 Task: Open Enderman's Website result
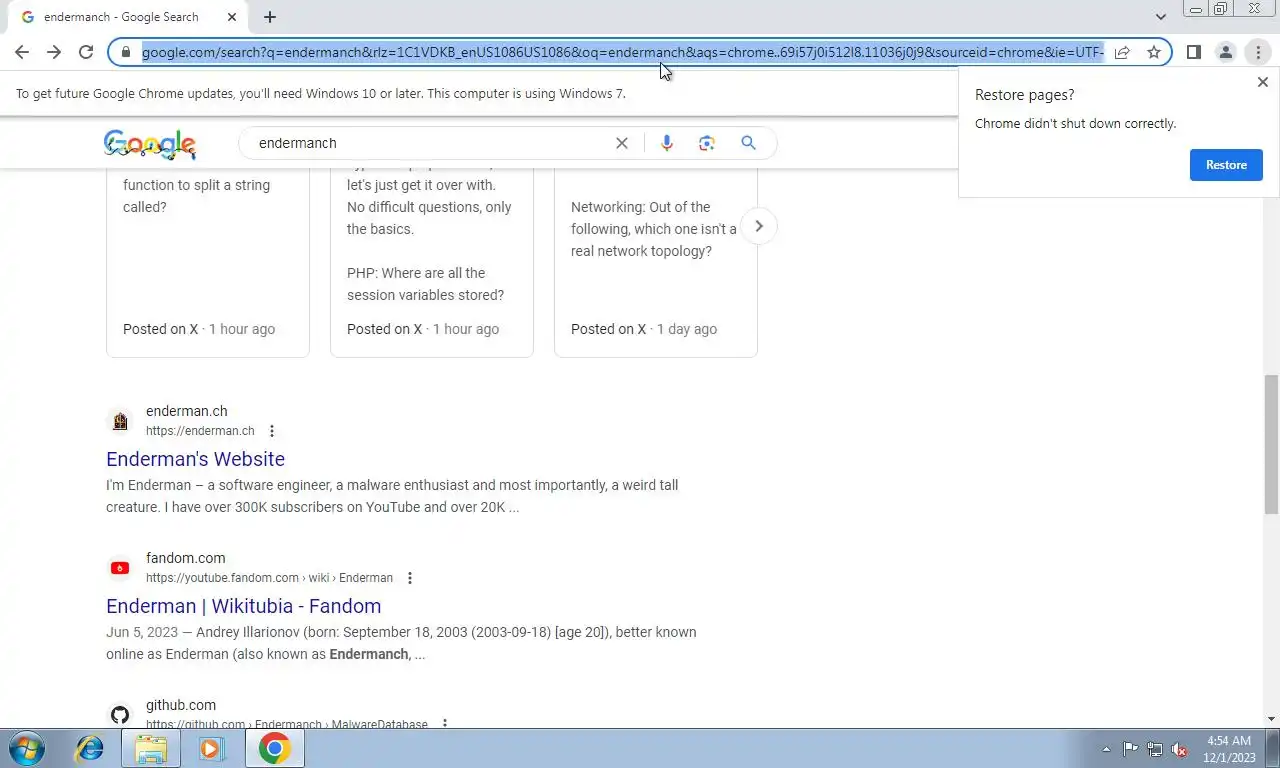coord(195,459)
